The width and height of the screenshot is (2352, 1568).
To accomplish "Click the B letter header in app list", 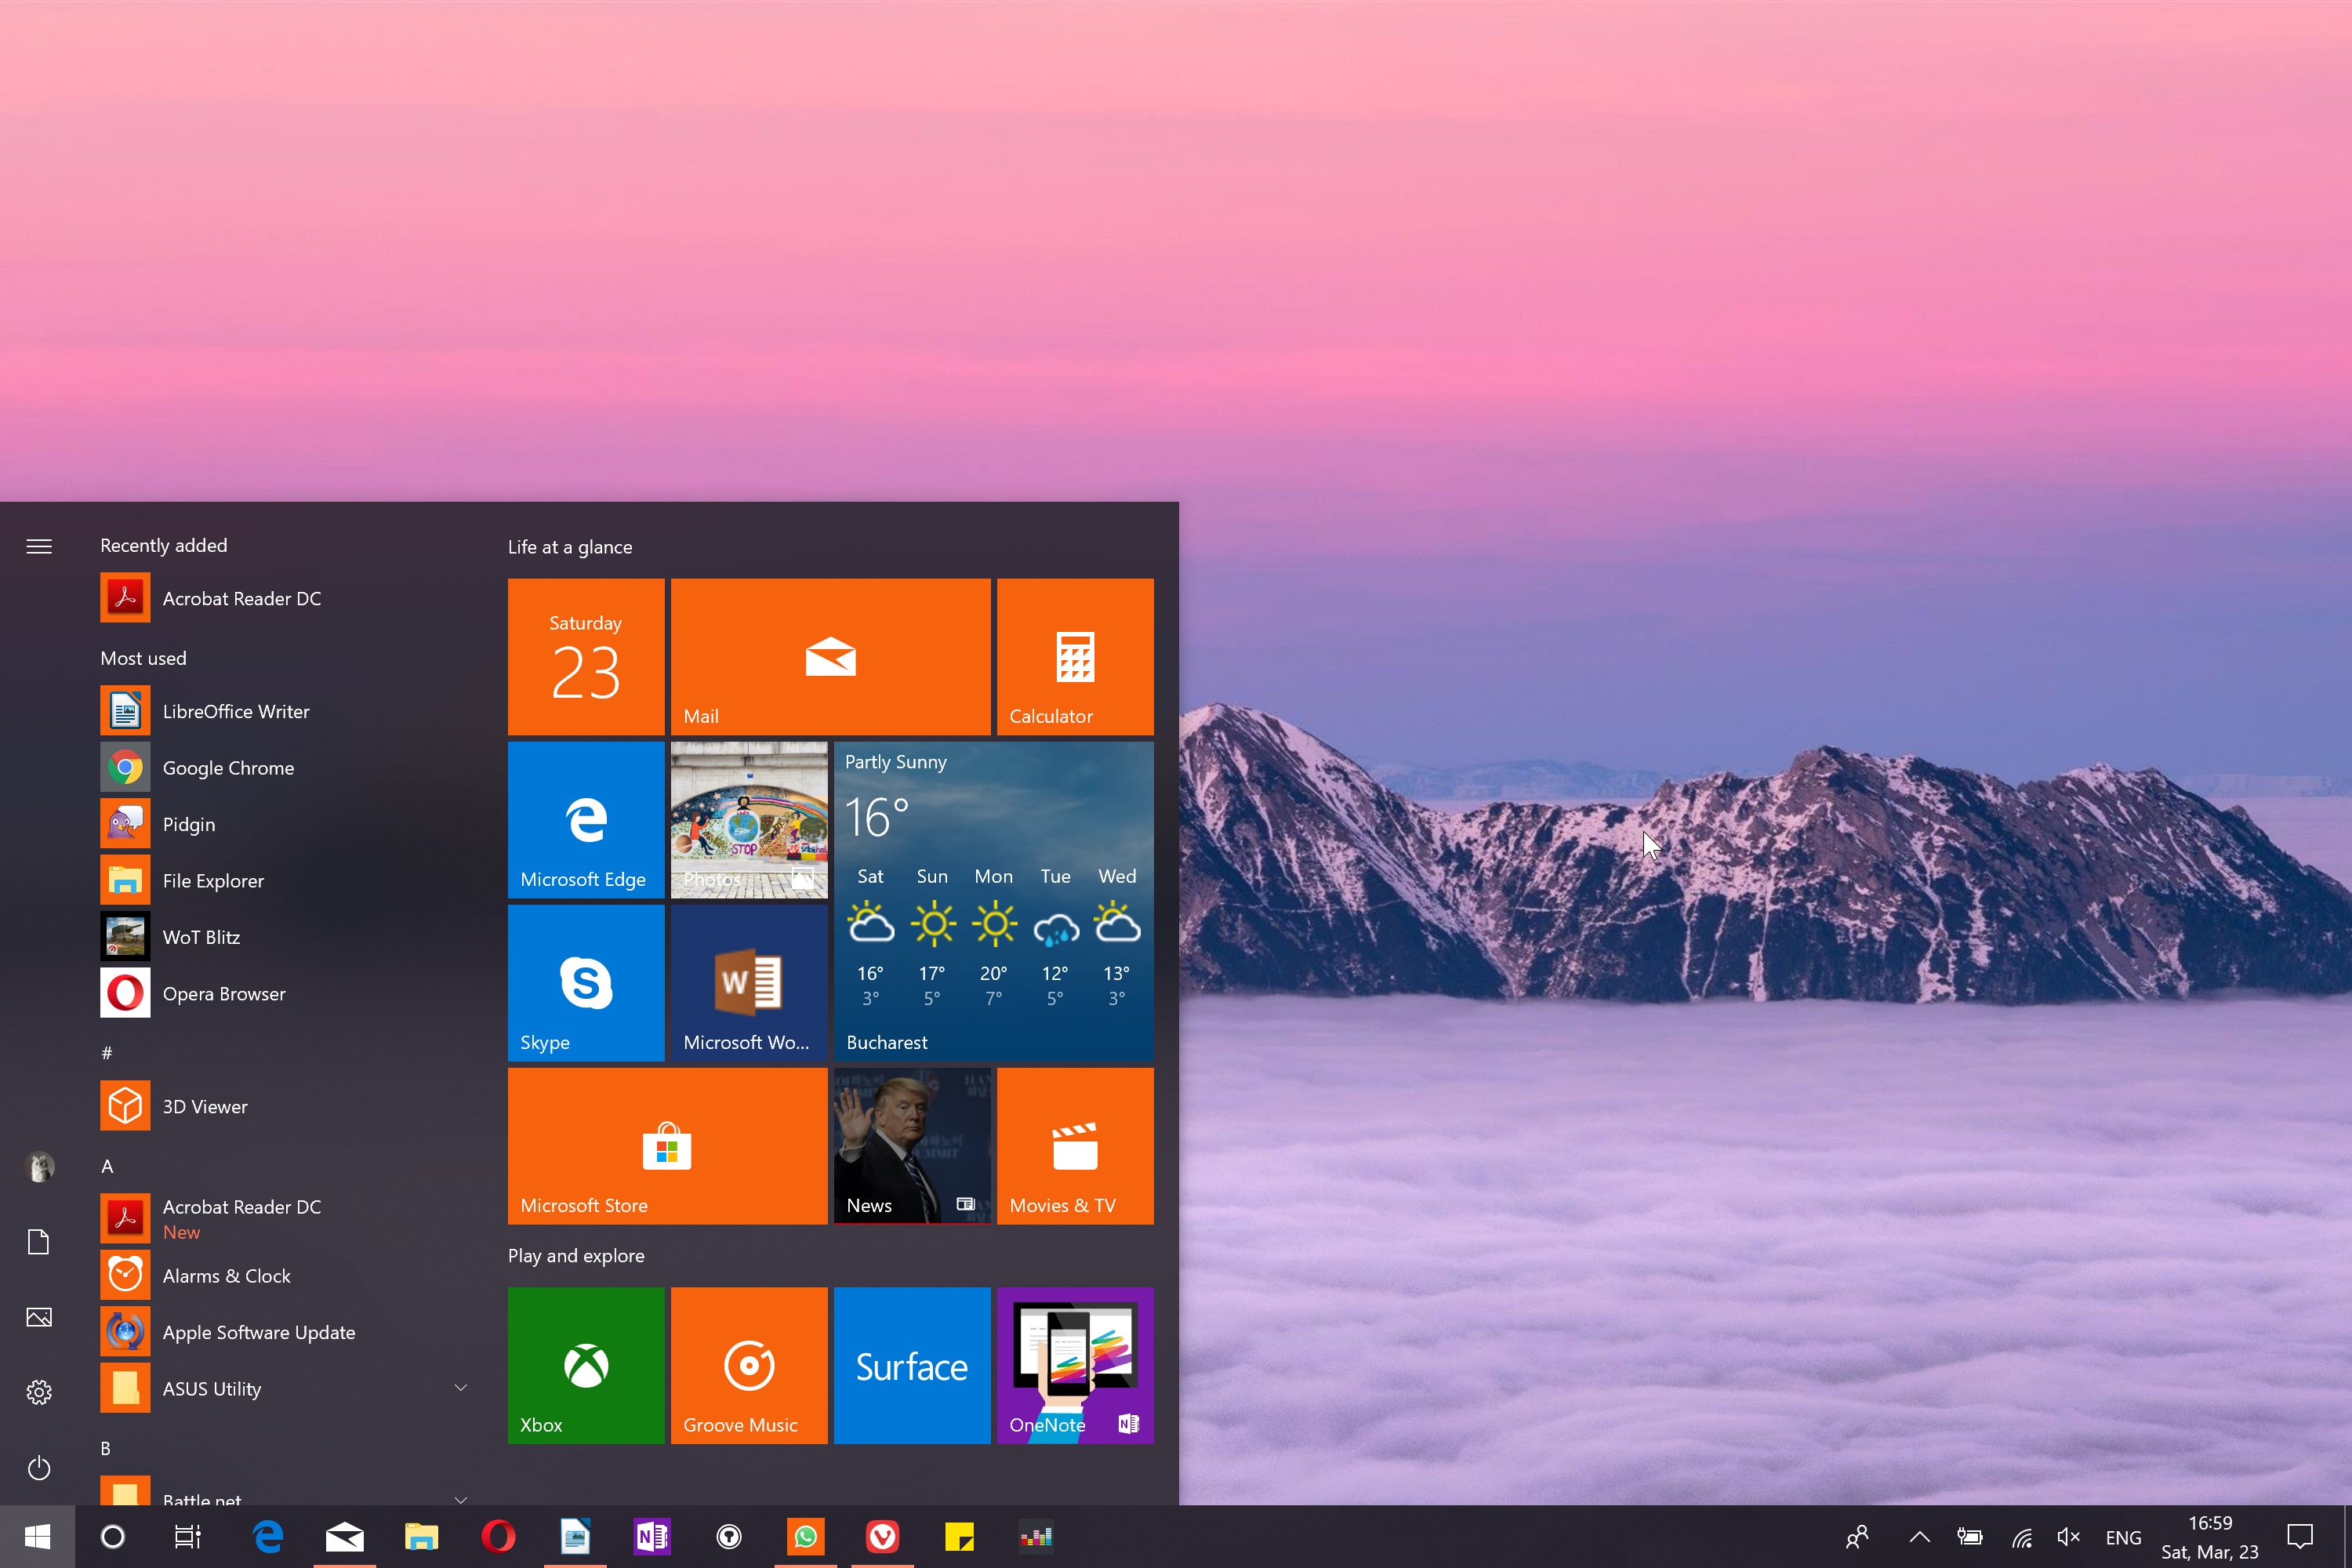I will pos(106,1448).
